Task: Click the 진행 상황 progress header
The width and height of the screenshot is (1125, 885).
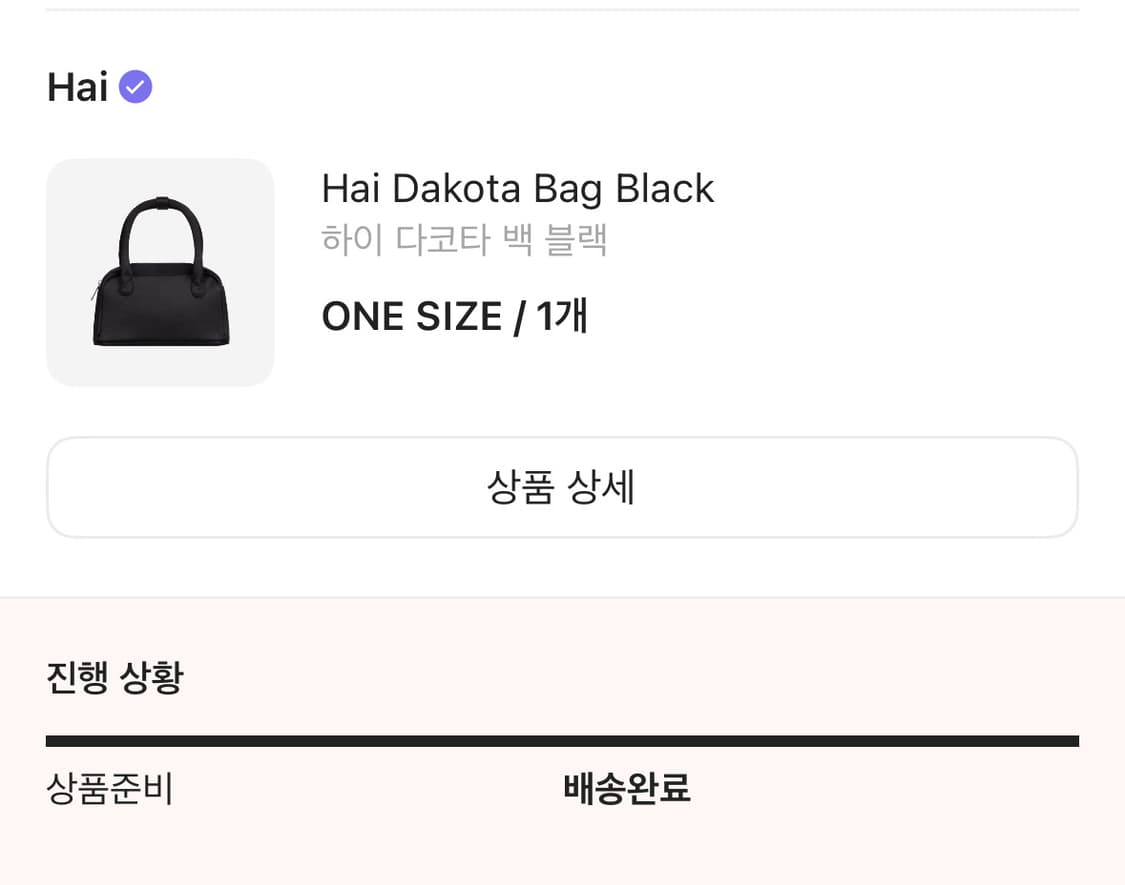Action: tap(114, 677)
